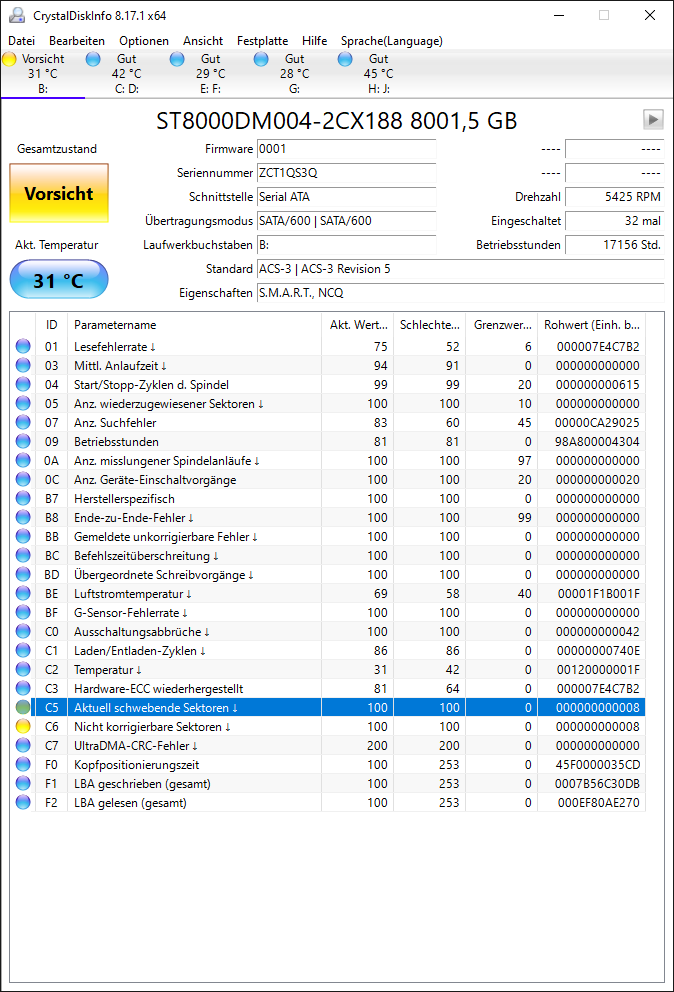
Task: Click the Rohwert column header
Action: point(591,325)
